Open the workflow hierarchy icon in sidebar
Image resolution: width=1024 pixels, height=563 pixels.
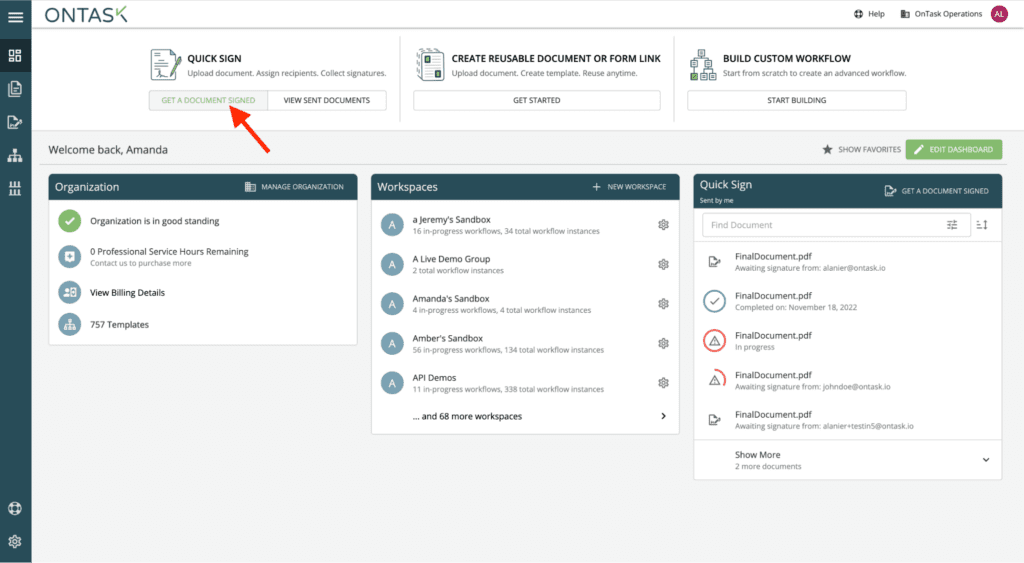15,155
